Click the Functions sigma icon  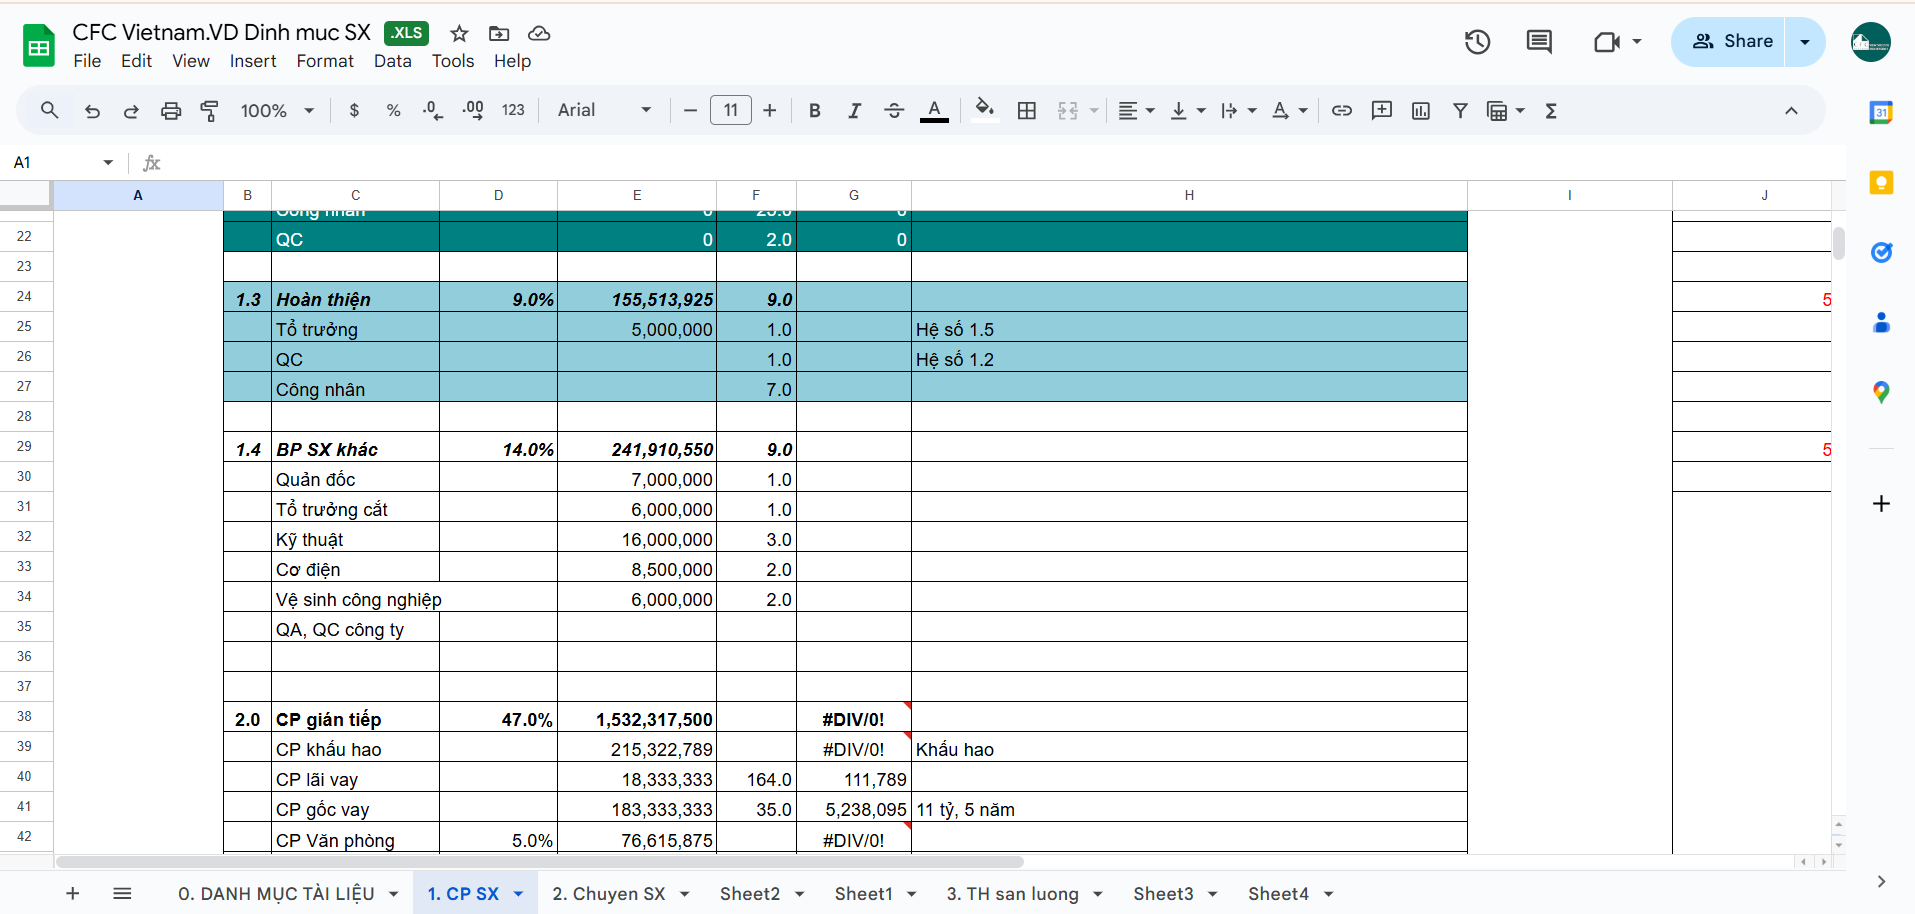click(x=1551, y=110)
